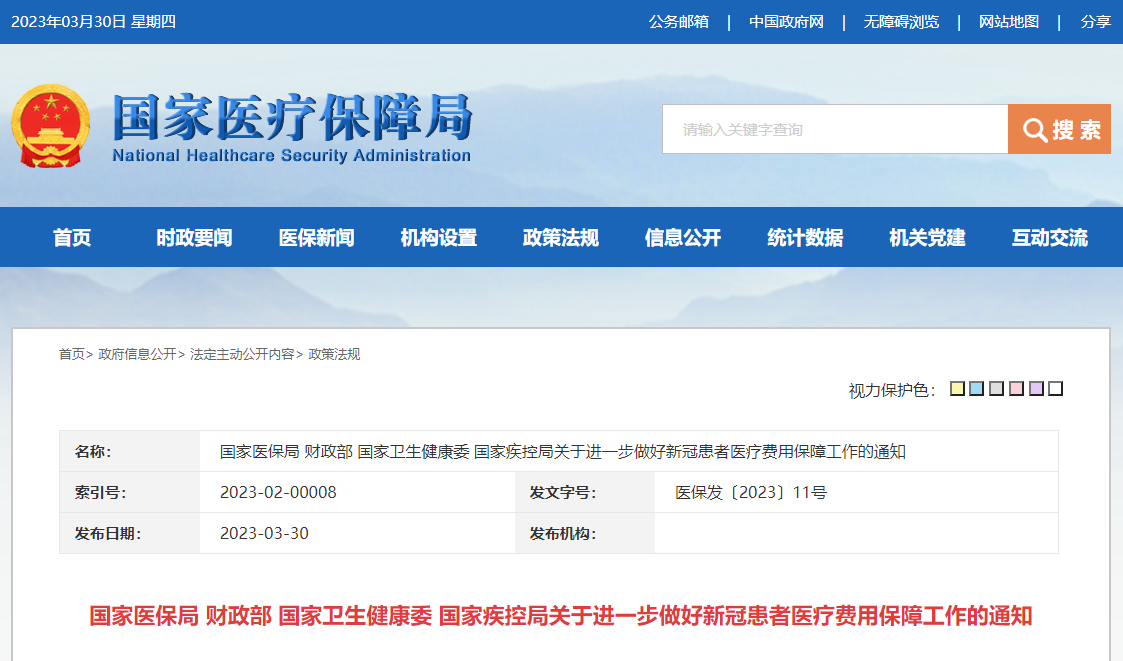The width and height of the screenshot is (1123, 661).
Task: Open the 互动交流 menu
Action: [1049, 238]
